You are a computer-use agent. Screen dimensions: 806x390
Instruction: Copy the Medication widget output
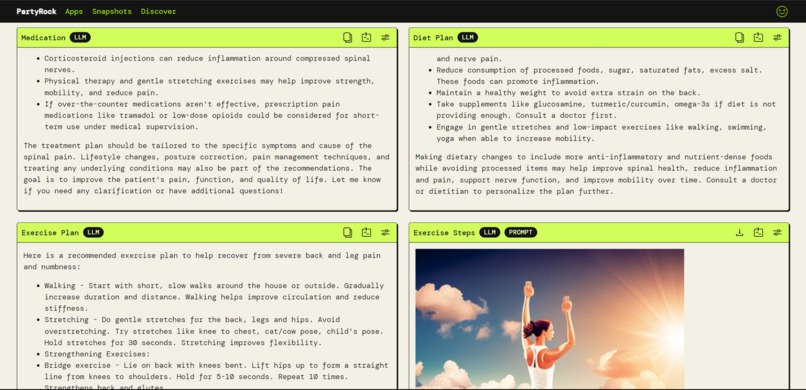point(347,38)
